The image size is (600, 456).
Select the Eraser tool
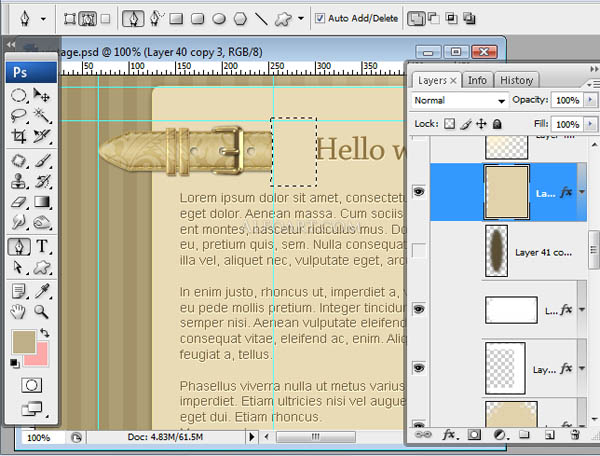click(18, 202)
